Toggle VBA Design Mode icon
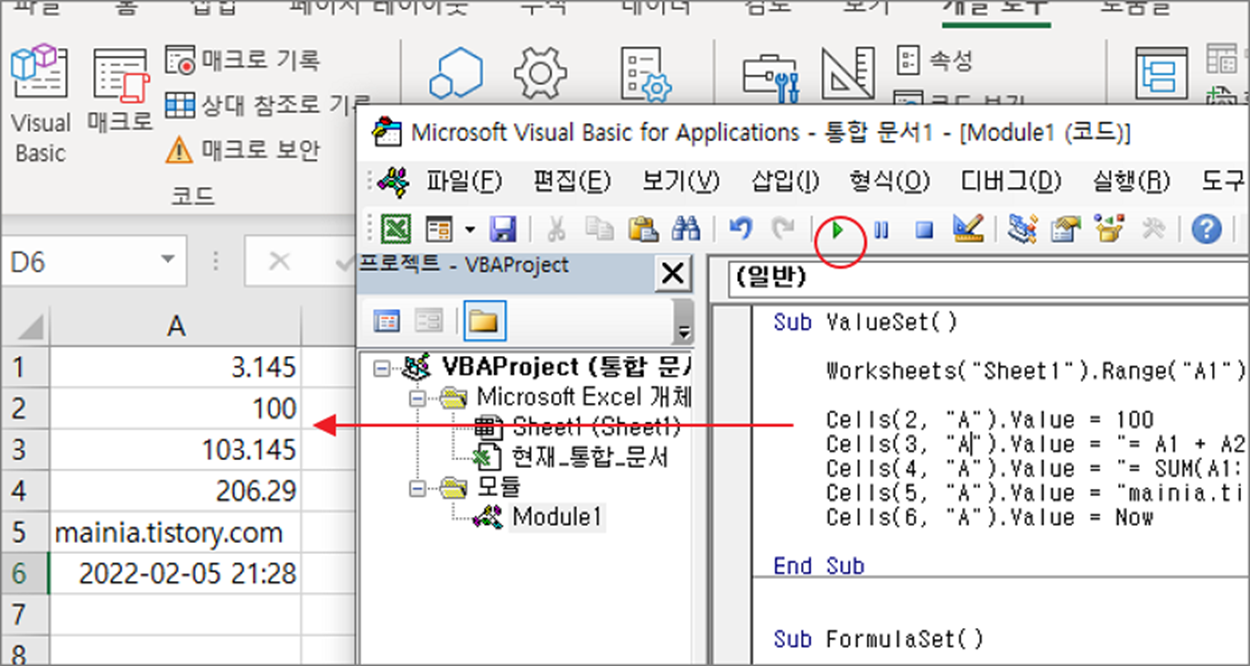Screen dimensions: 1250x666 [x=967, y=230]
